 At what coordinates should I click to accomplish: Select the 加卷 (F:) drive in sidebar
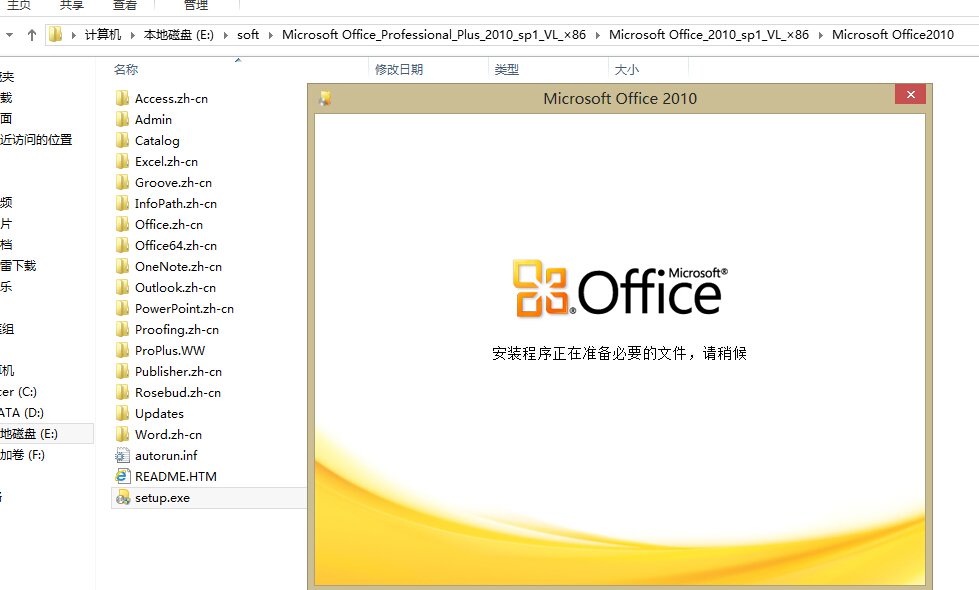pos(22,455)
